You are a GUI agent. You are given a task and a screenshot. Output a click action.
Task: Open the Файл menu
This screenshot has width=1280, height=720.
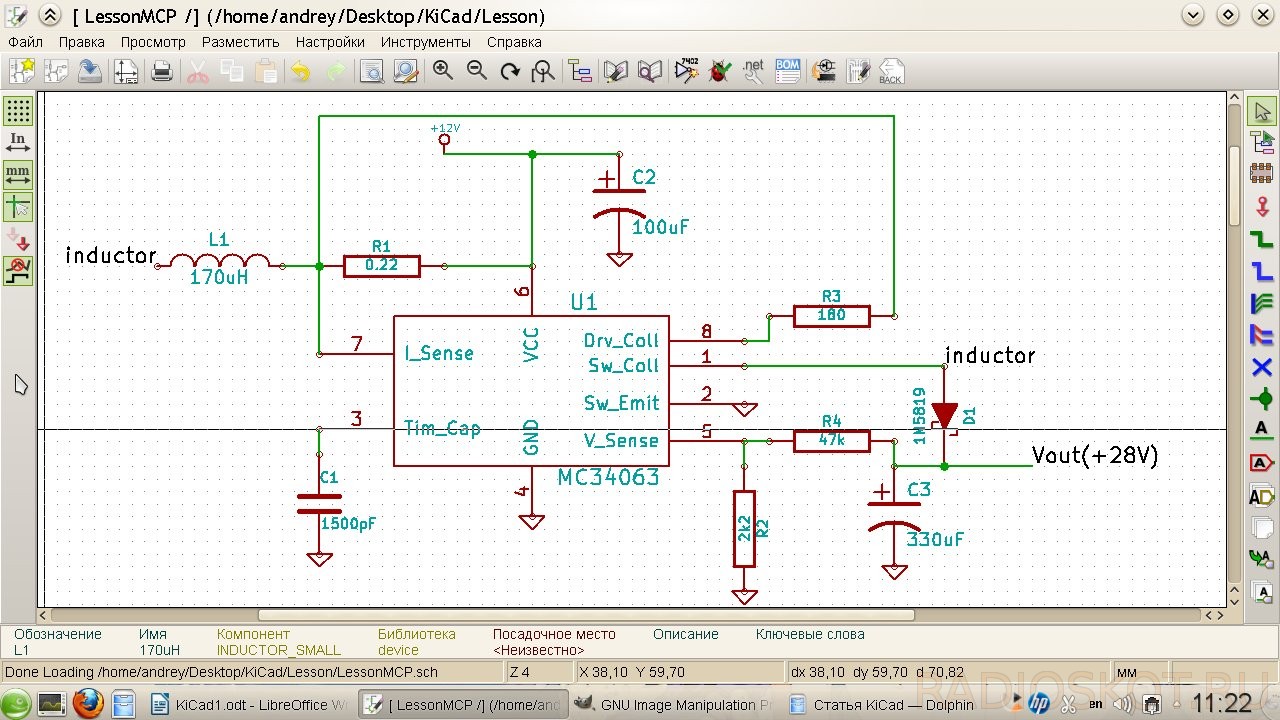pos(25,42)
